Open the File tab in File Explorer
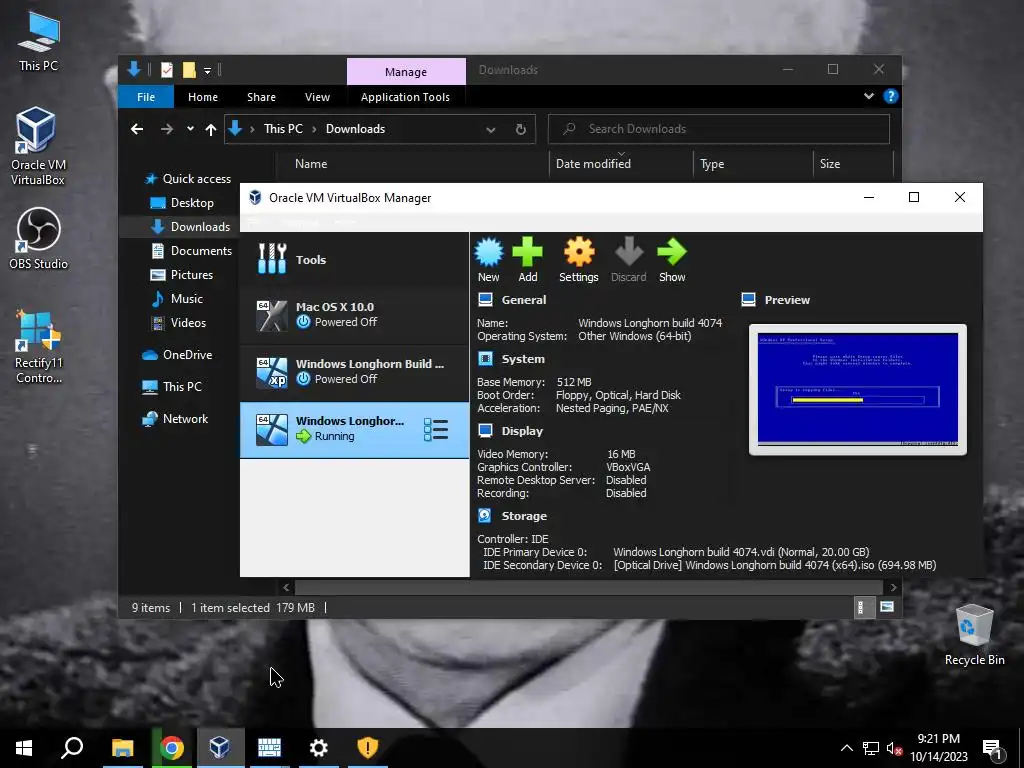This screenshot has height=768, width=1024. (146, 97)
